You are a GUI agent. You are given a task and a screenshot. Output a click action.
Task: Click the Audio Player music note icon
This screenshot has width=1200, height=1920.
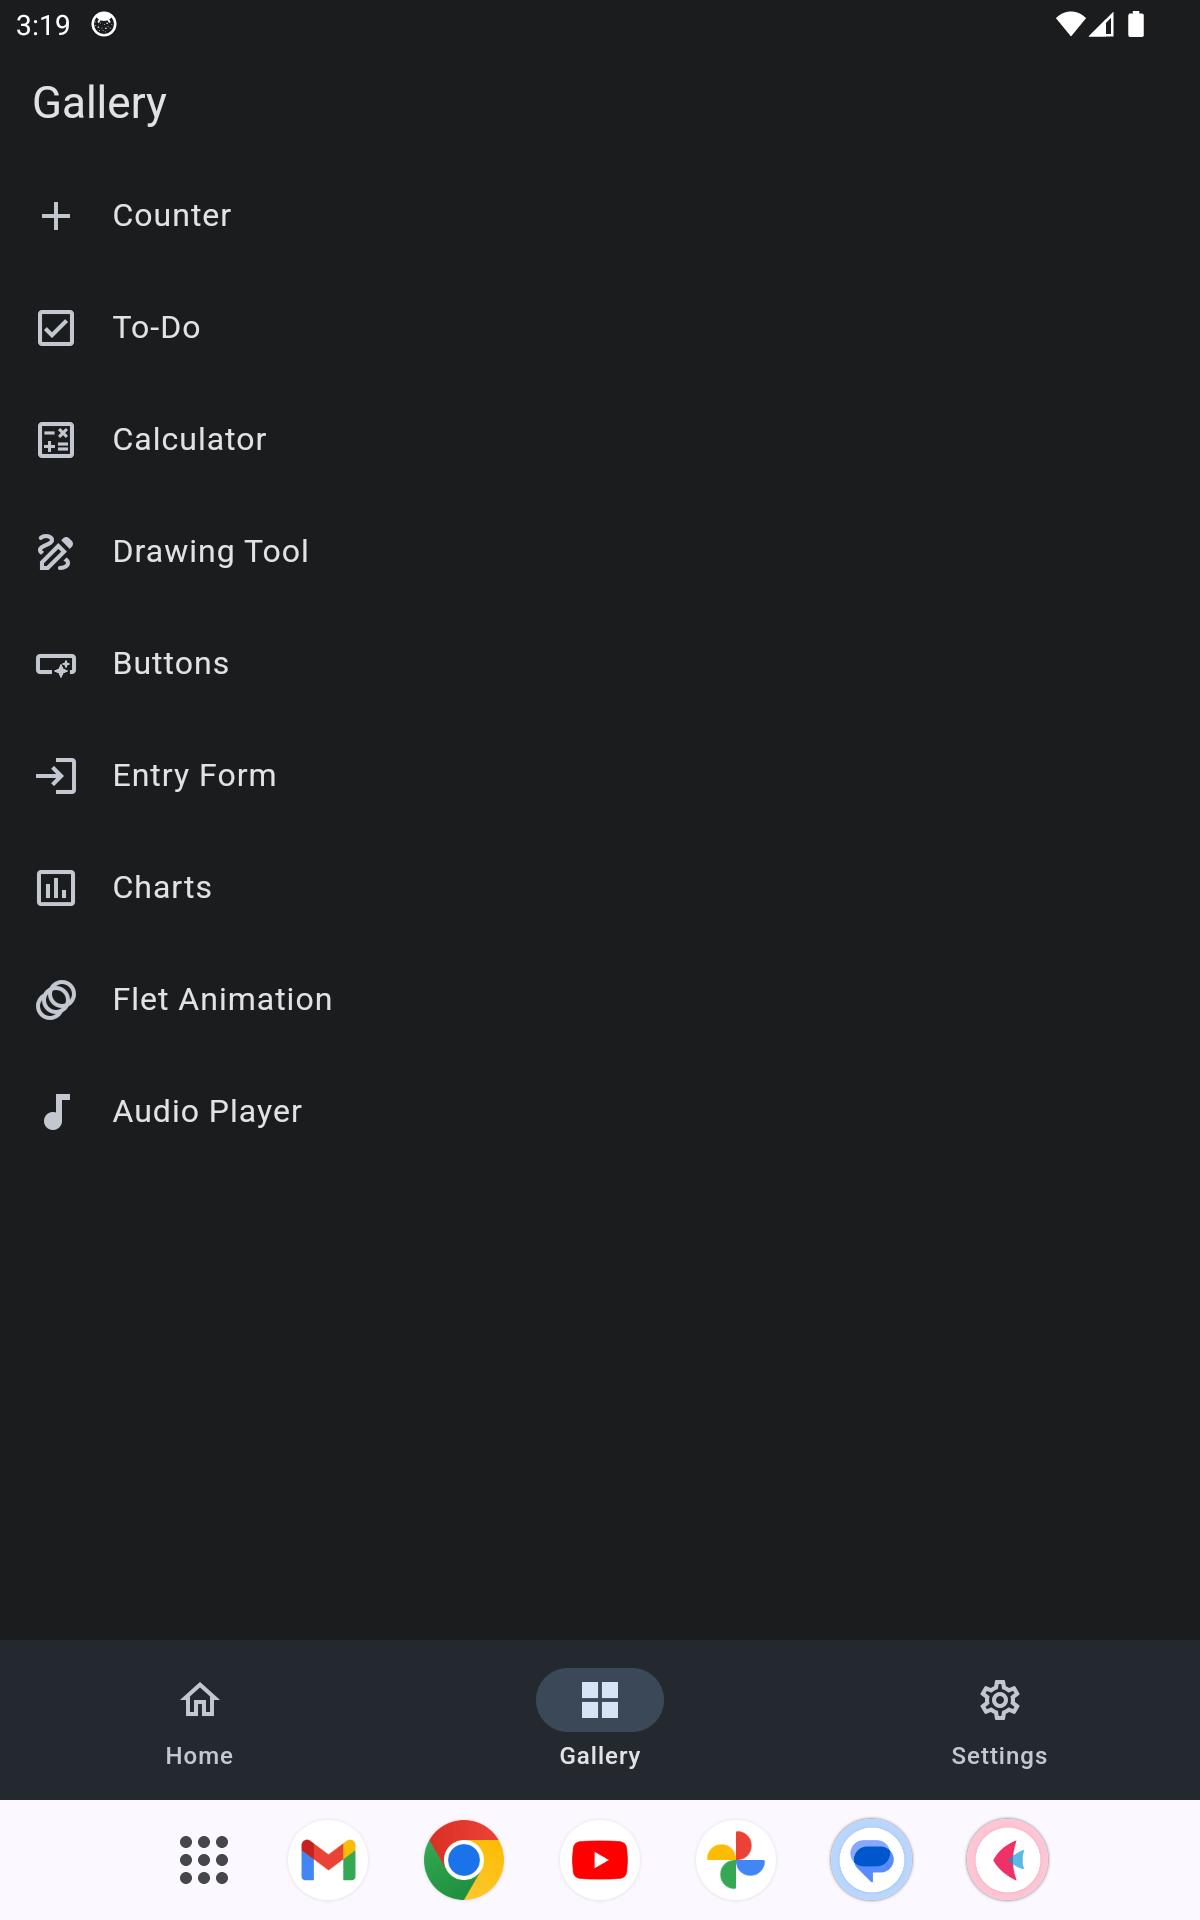[x=56, y=1112]
